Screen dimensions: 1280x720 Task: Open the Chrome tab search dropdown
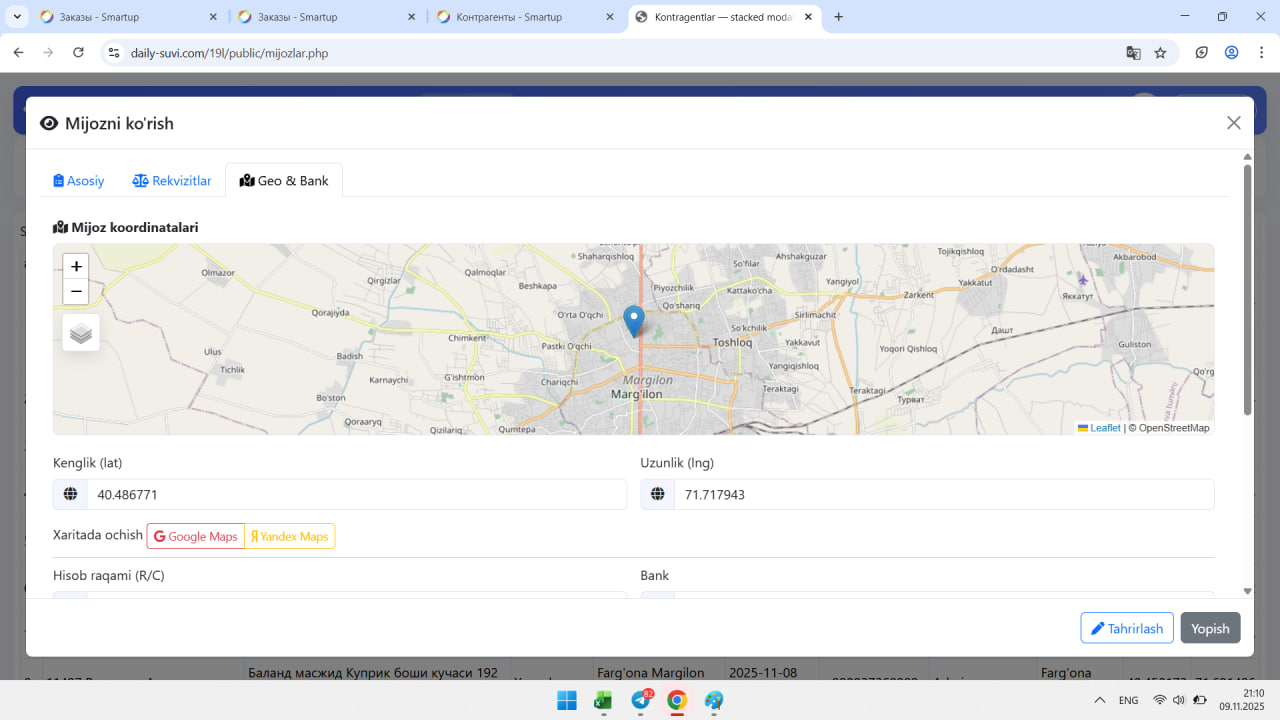[17, 17]
